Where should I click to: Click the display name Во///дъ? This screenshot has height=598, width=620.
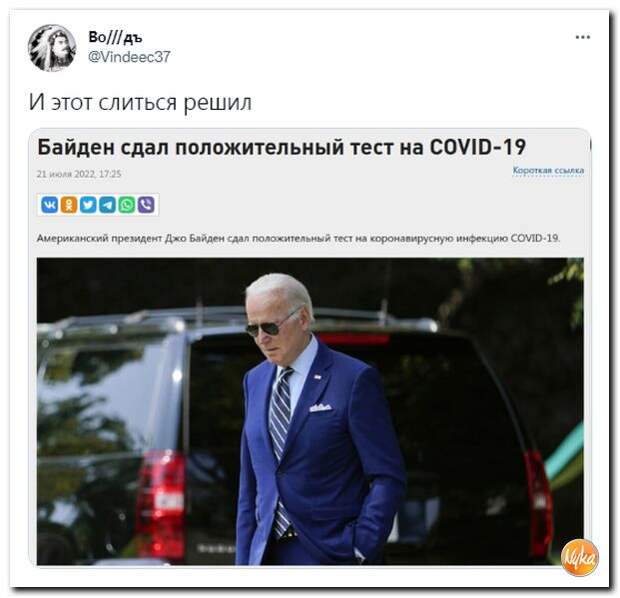[115, 37]
